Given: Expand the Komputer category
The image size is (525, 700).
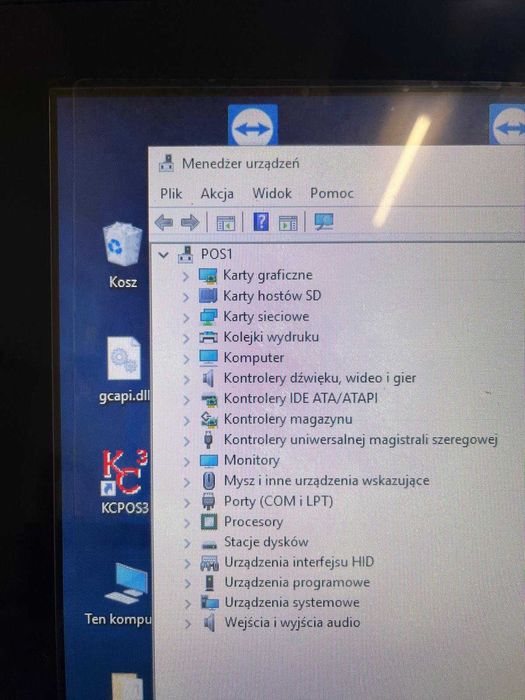Looking at the screenshot, I should click(x=186, y=359).
